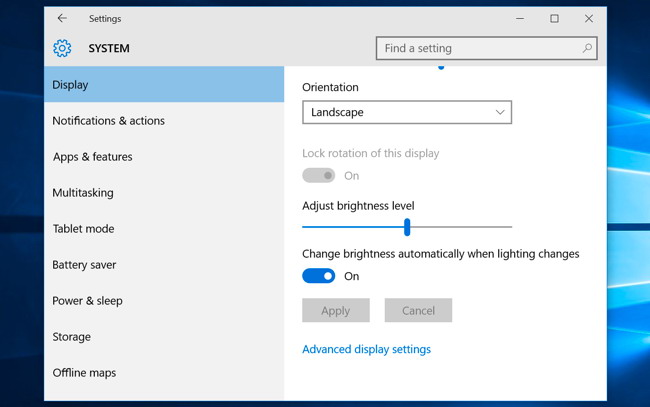This screenshot has height=407, width=650.
Task: Open the Multitasking section
Action: (83, 193)
